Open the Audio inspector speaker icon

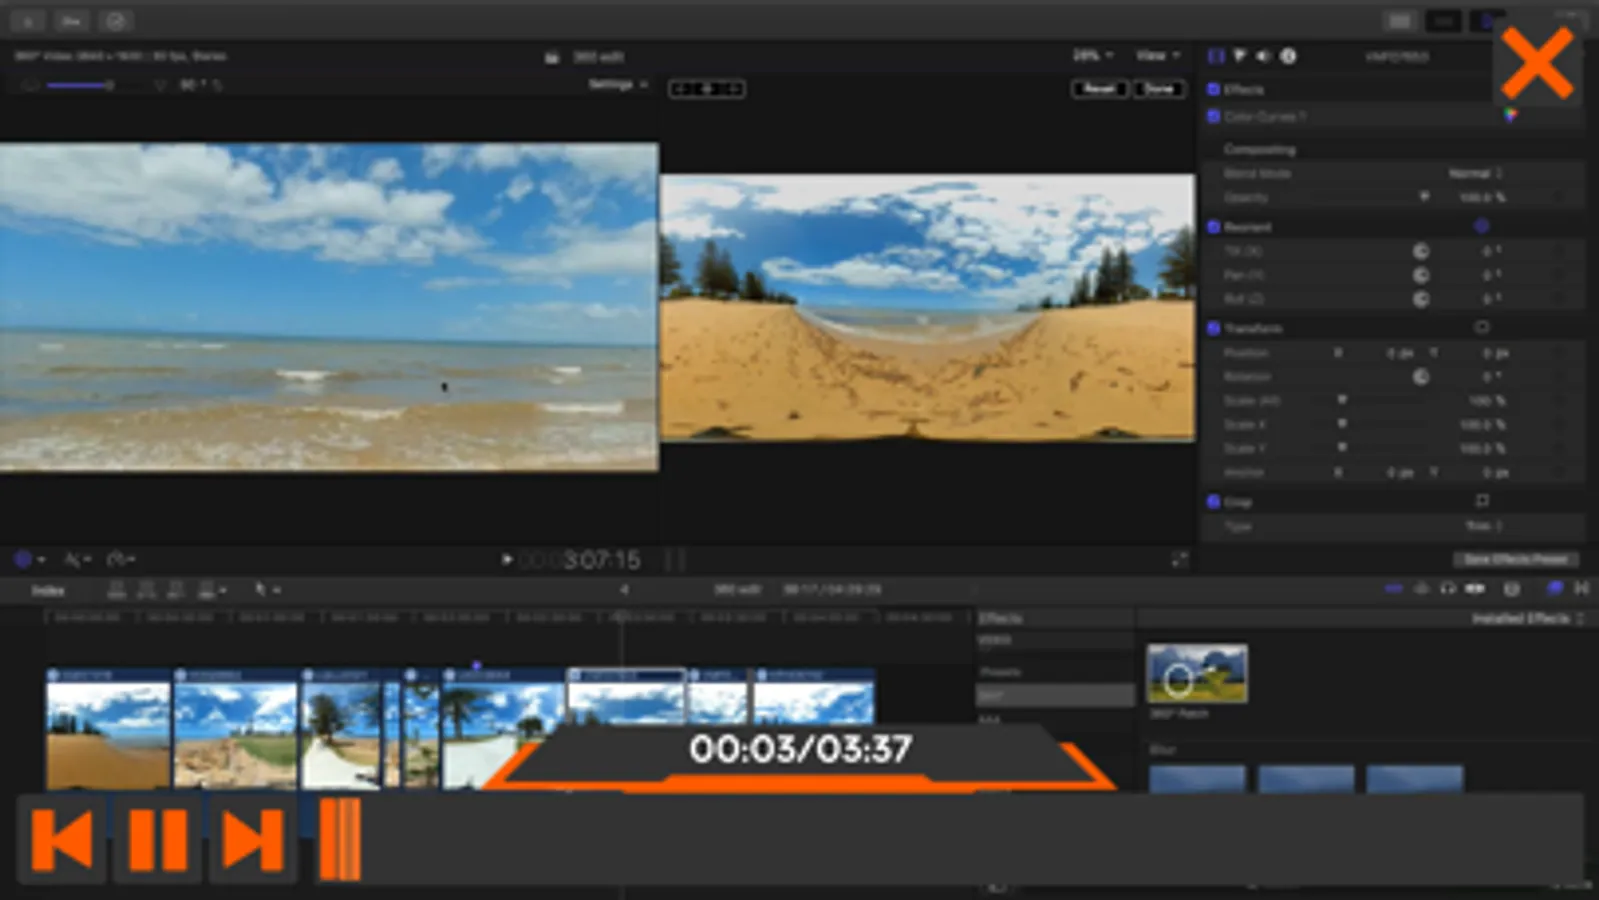[x=1264, y=56]
